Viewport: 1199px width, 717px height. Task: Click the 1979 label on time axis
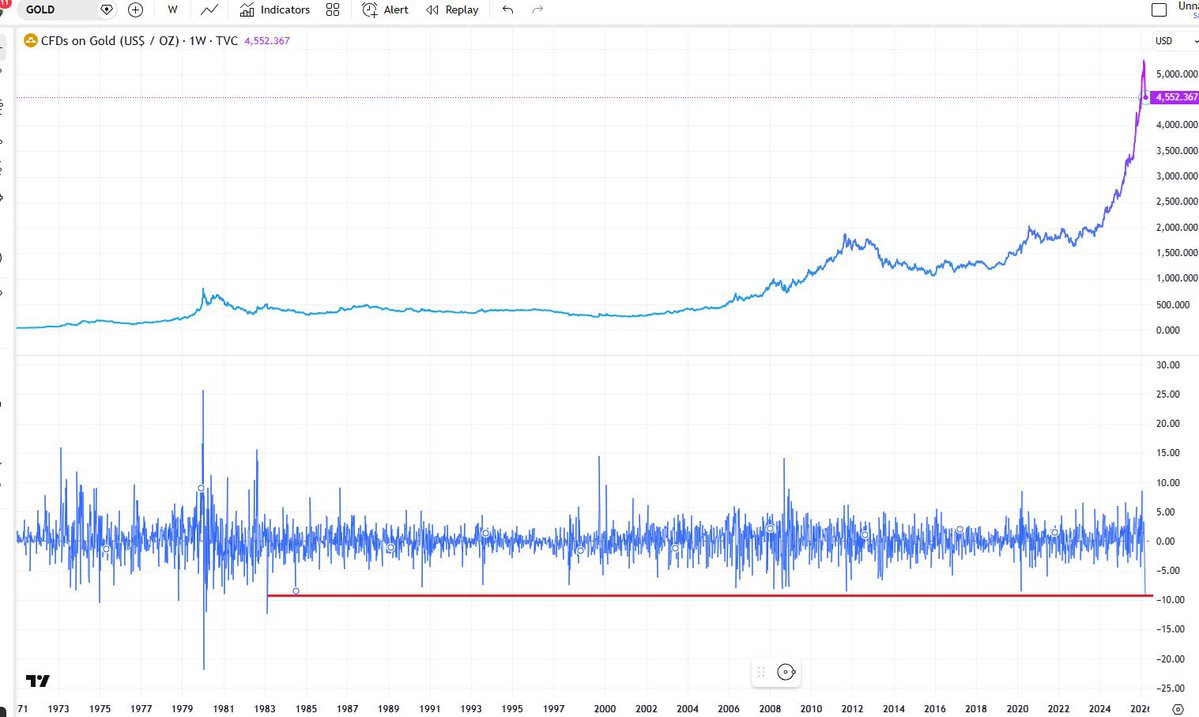point(182,709)
